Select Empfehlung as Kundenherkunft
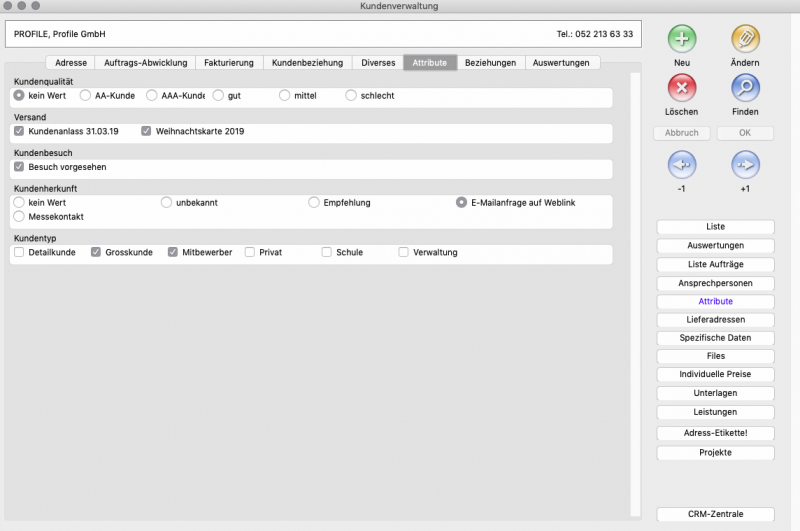800x531 pixels. point(314,203)
